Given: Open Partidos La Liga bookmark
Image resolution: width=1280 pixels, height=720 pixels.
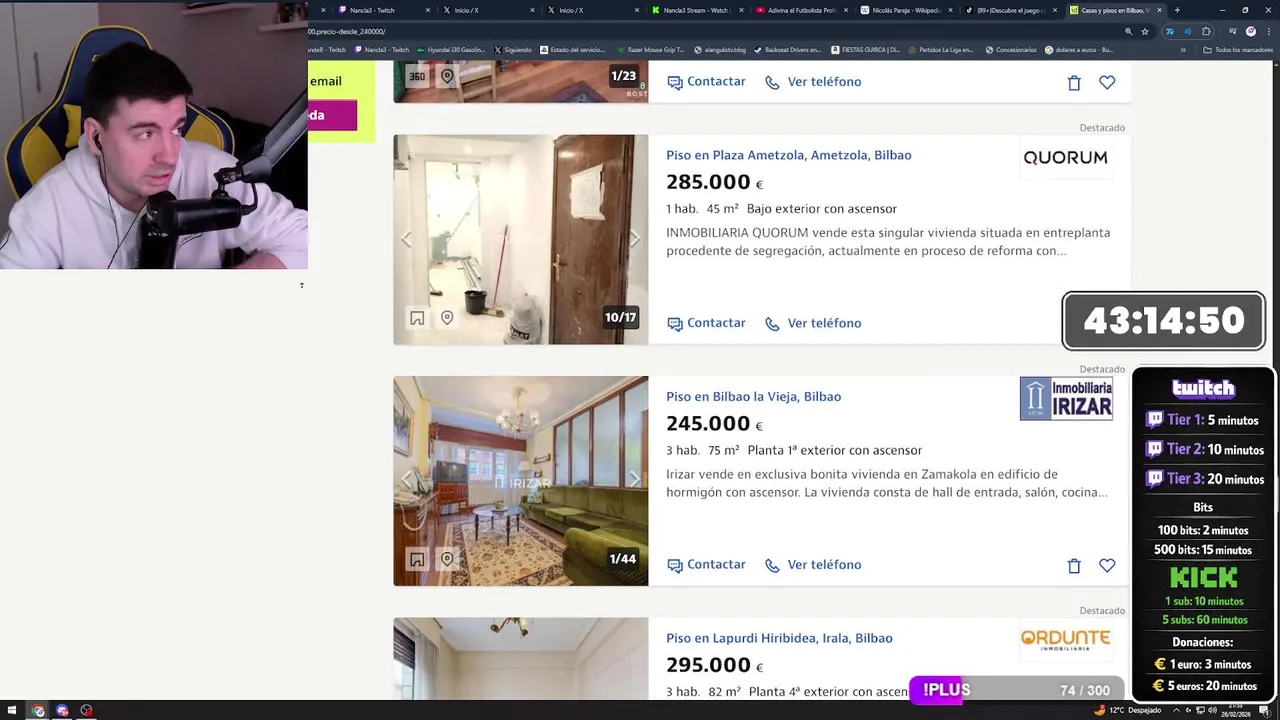Looking at the screenshot, I should pyautogui.click(x=940, y=50).
